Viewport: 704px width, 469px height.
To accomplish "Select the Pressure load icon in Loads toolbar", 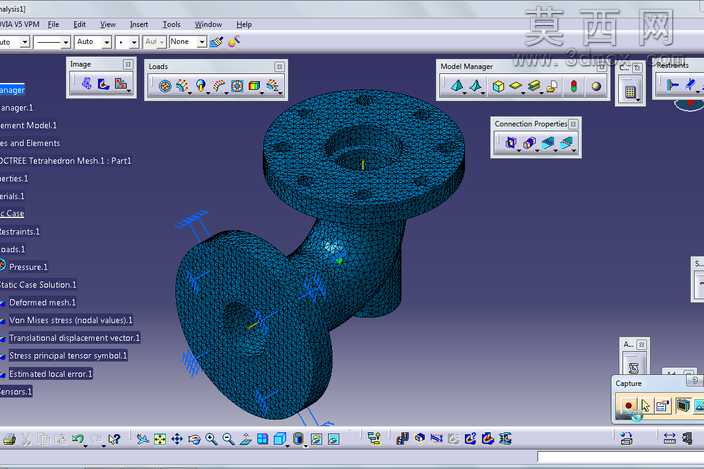I will coord(165,86).
